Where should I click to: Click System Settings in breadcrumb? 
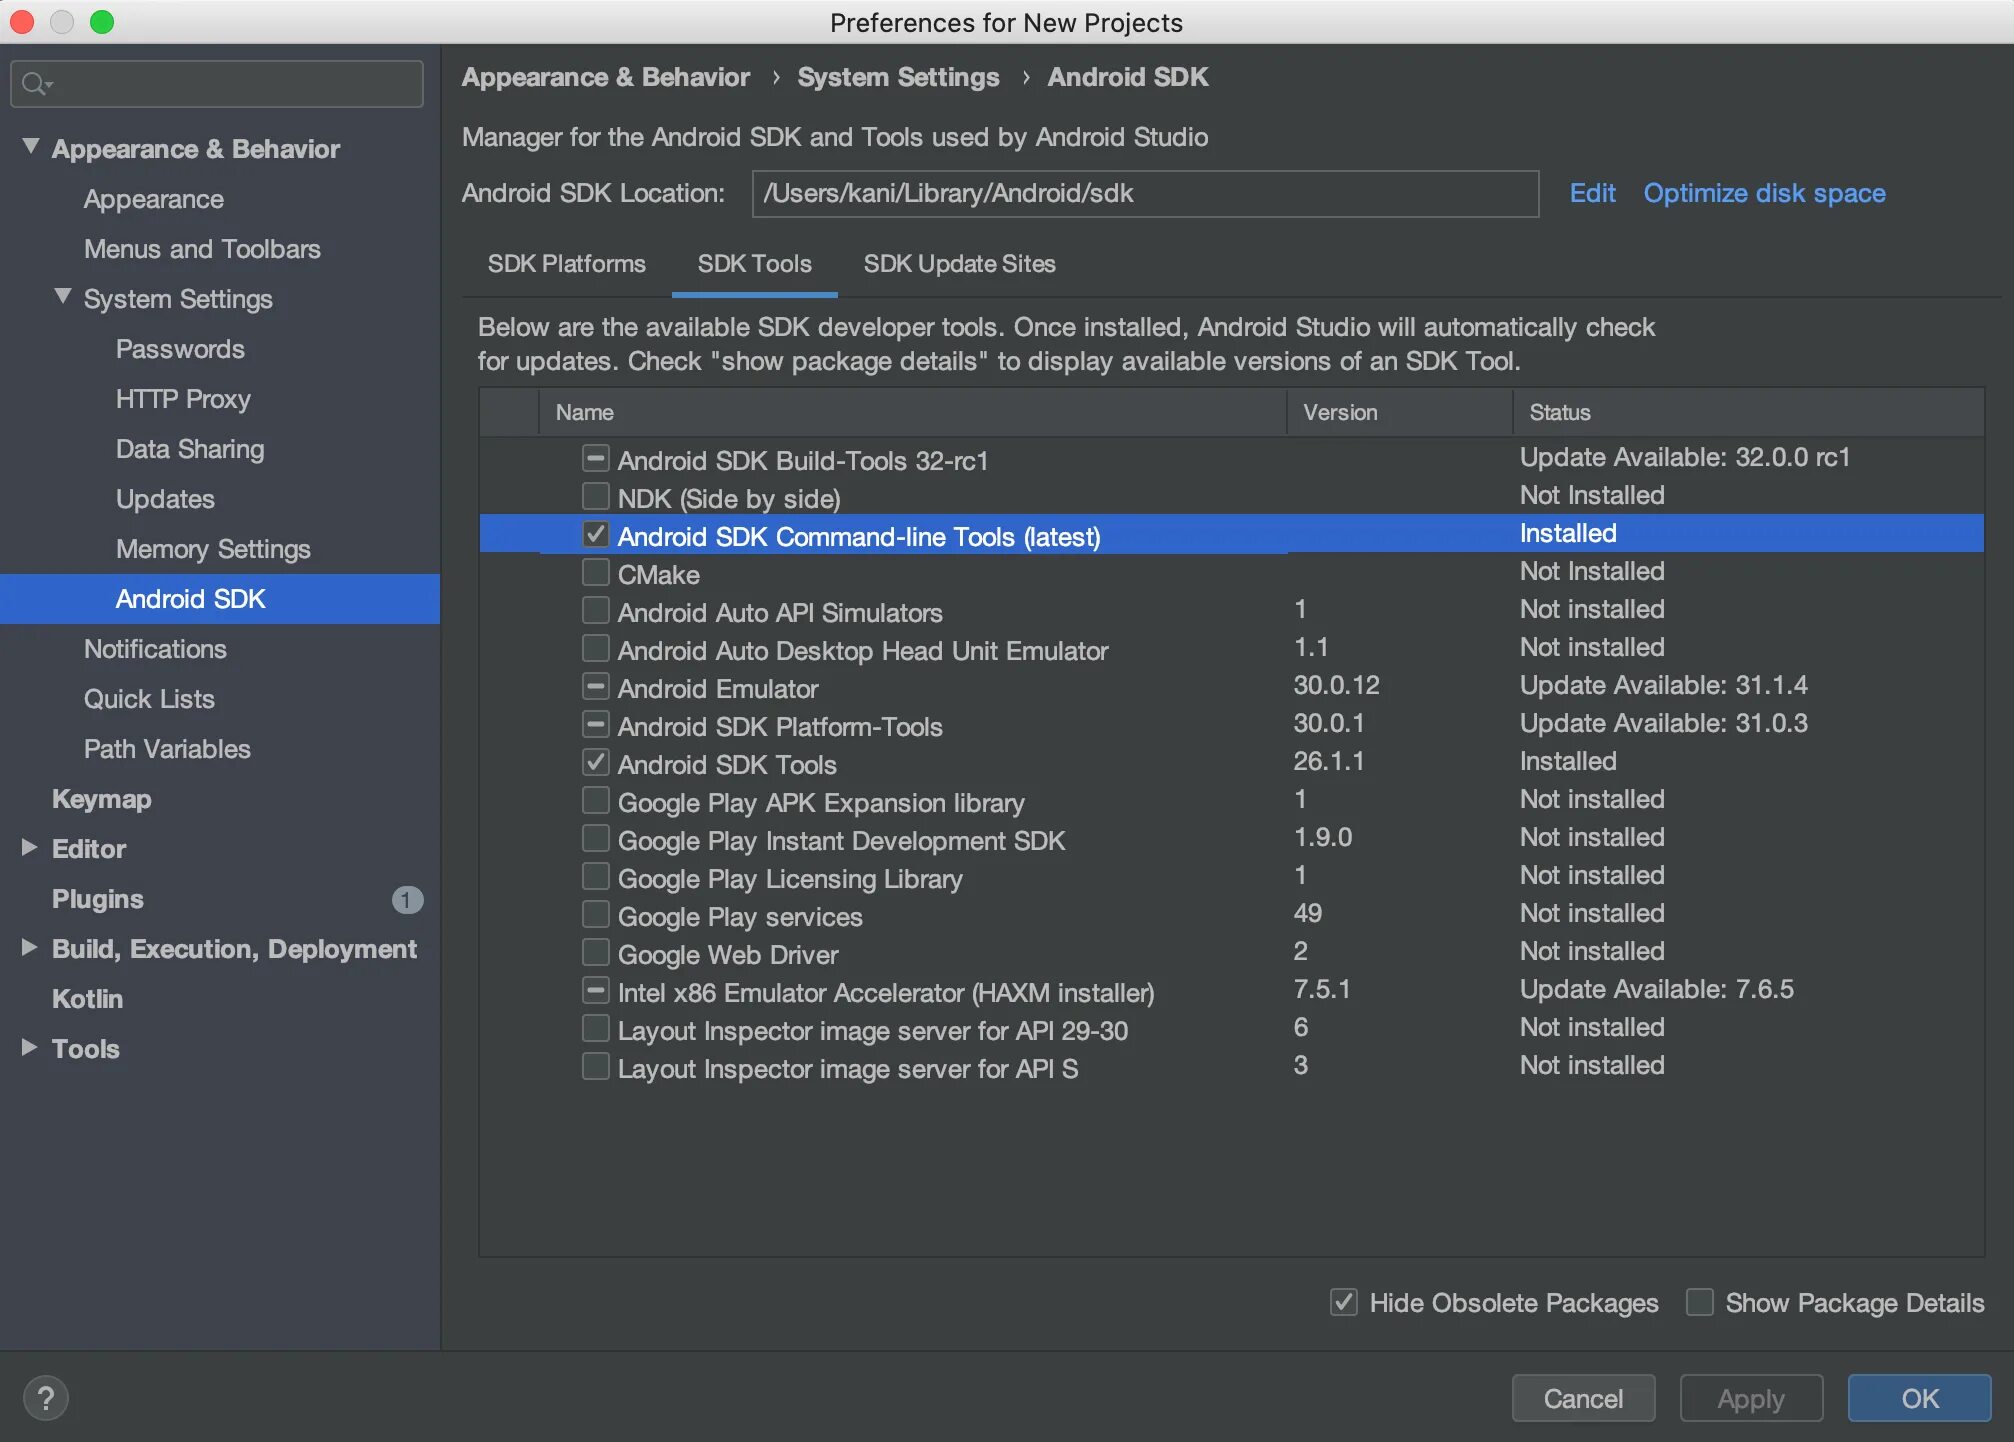(898, 77)
